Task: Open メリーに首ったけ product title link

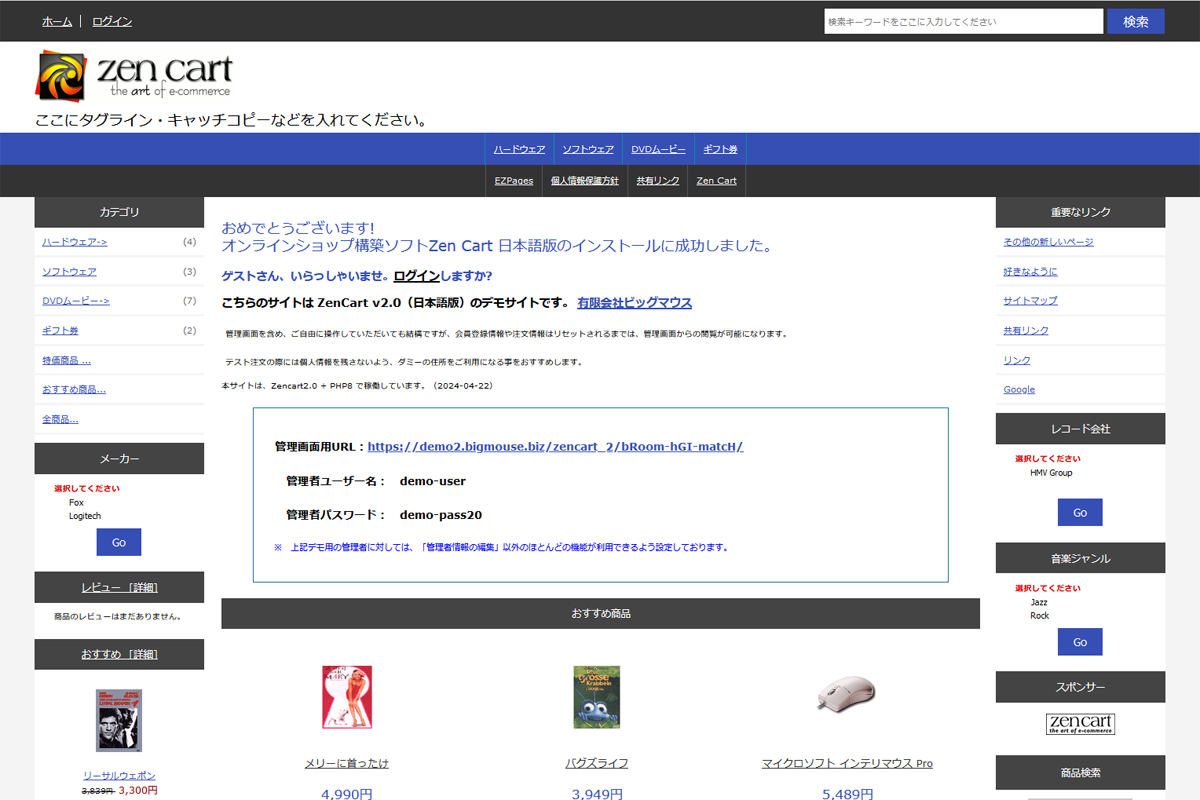Action: [347, 763]
